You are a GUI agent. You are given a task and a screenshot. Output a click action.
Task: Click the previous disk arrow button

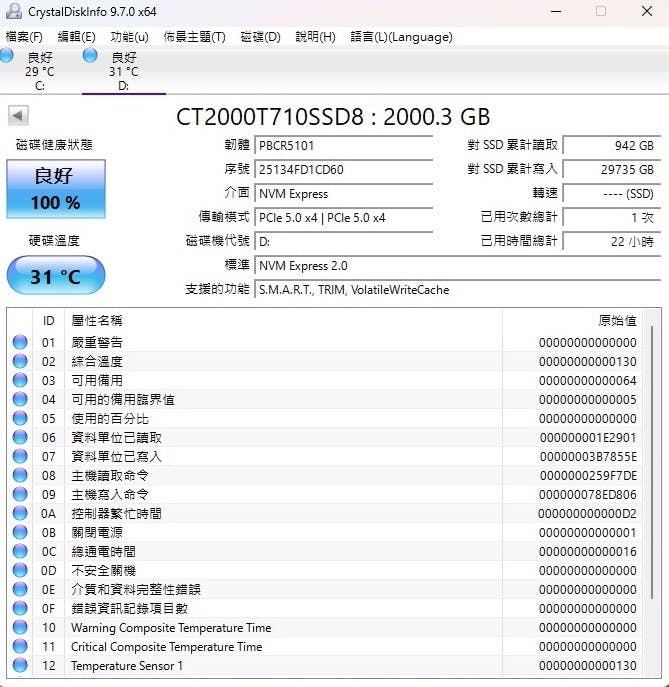tap(18, 116)
